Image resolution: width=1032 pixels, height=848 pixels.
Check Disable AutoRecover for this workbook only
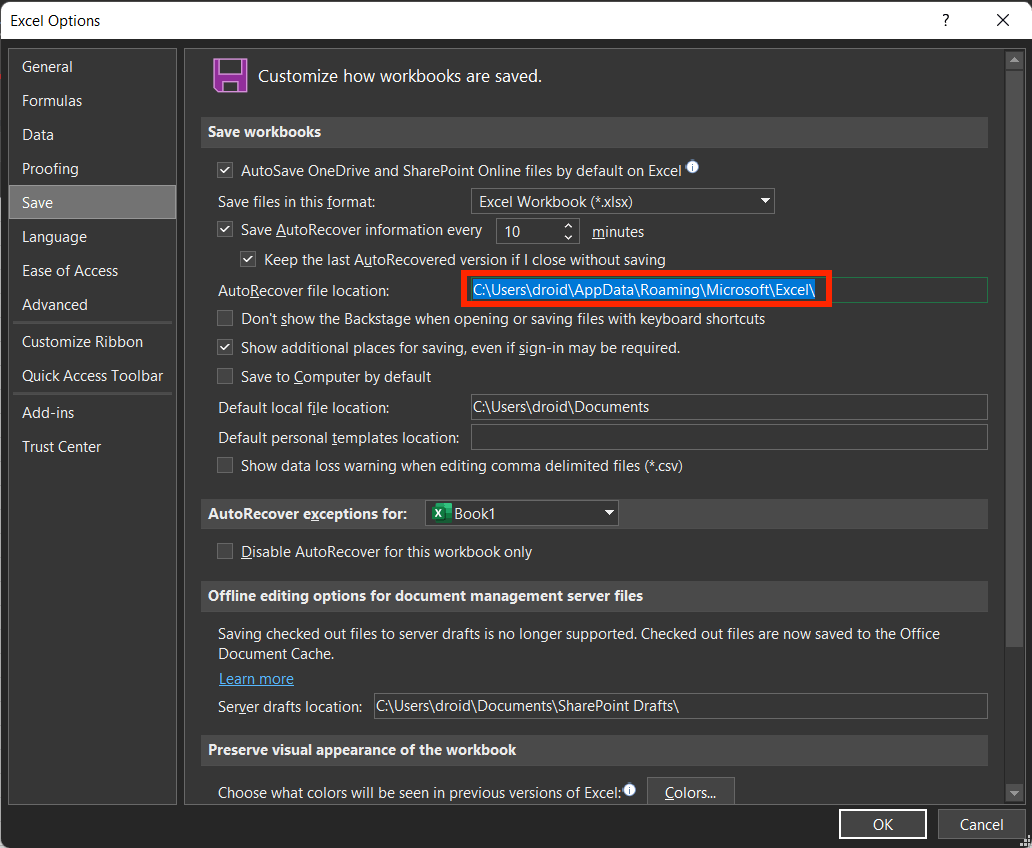coord(225,552)
